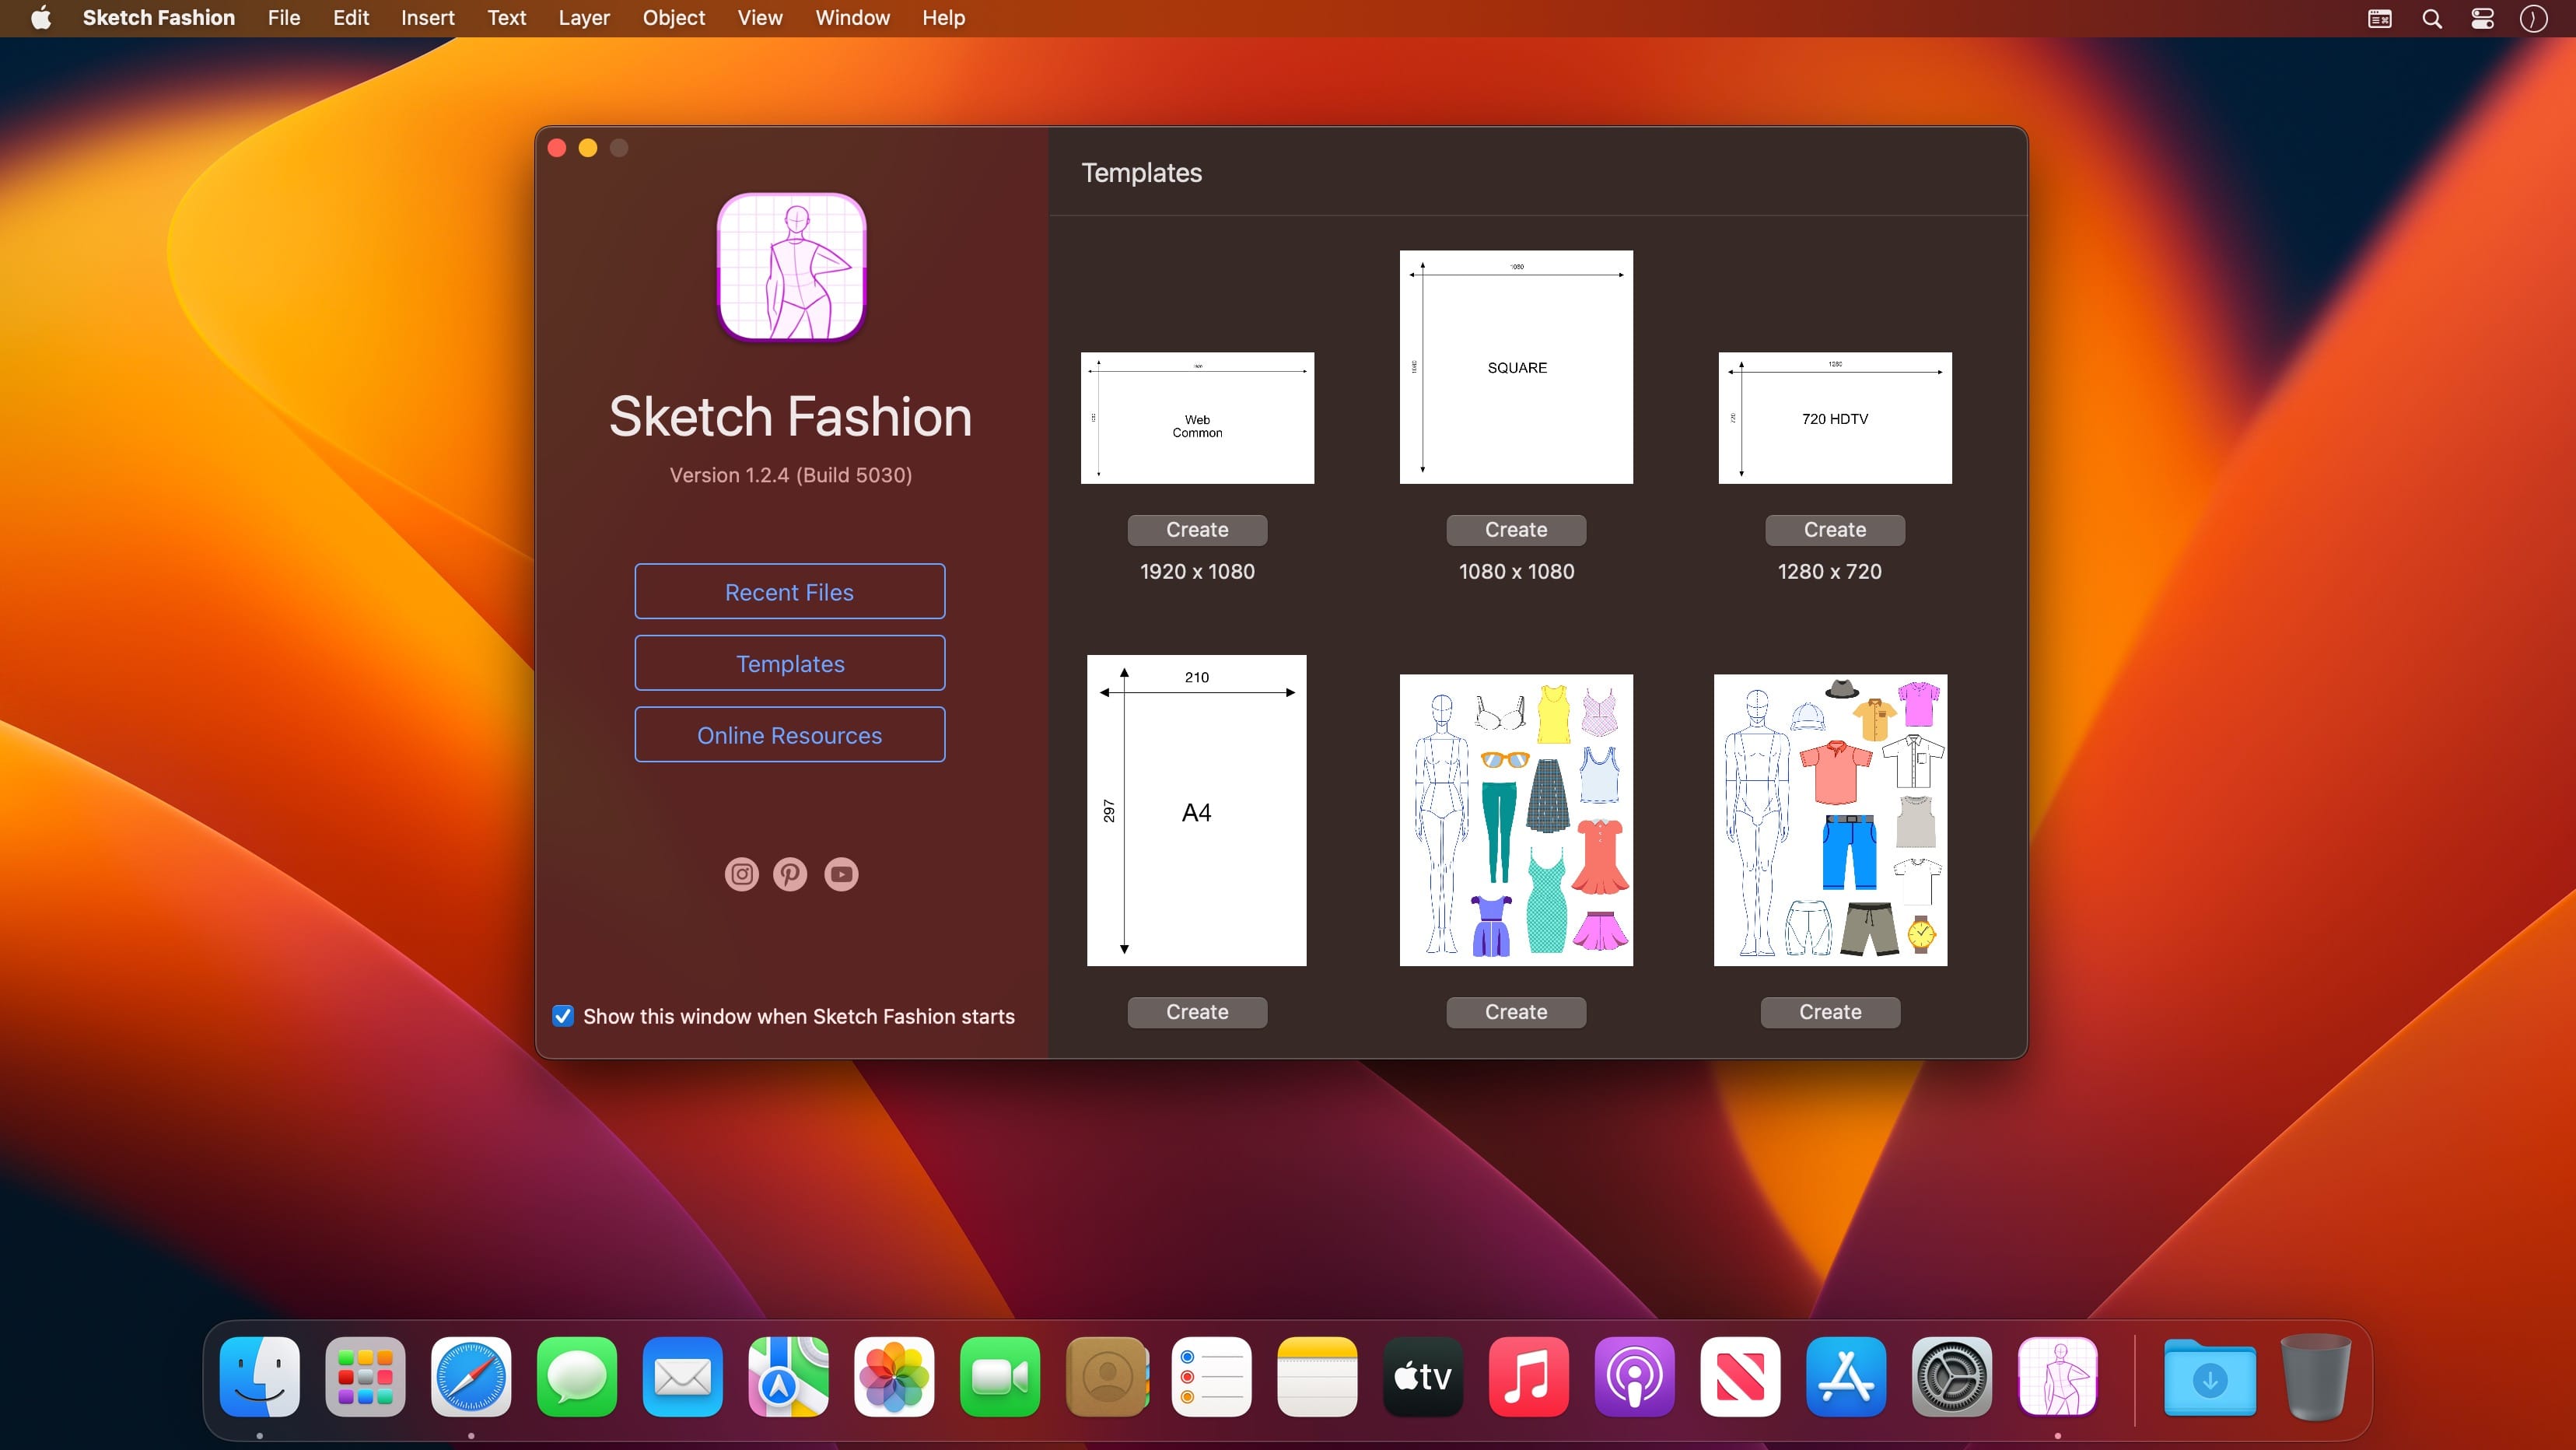Open the Spotlight search icon
The width and height of the screenshot is (2576, 1450).
[x=2432, y=18]
